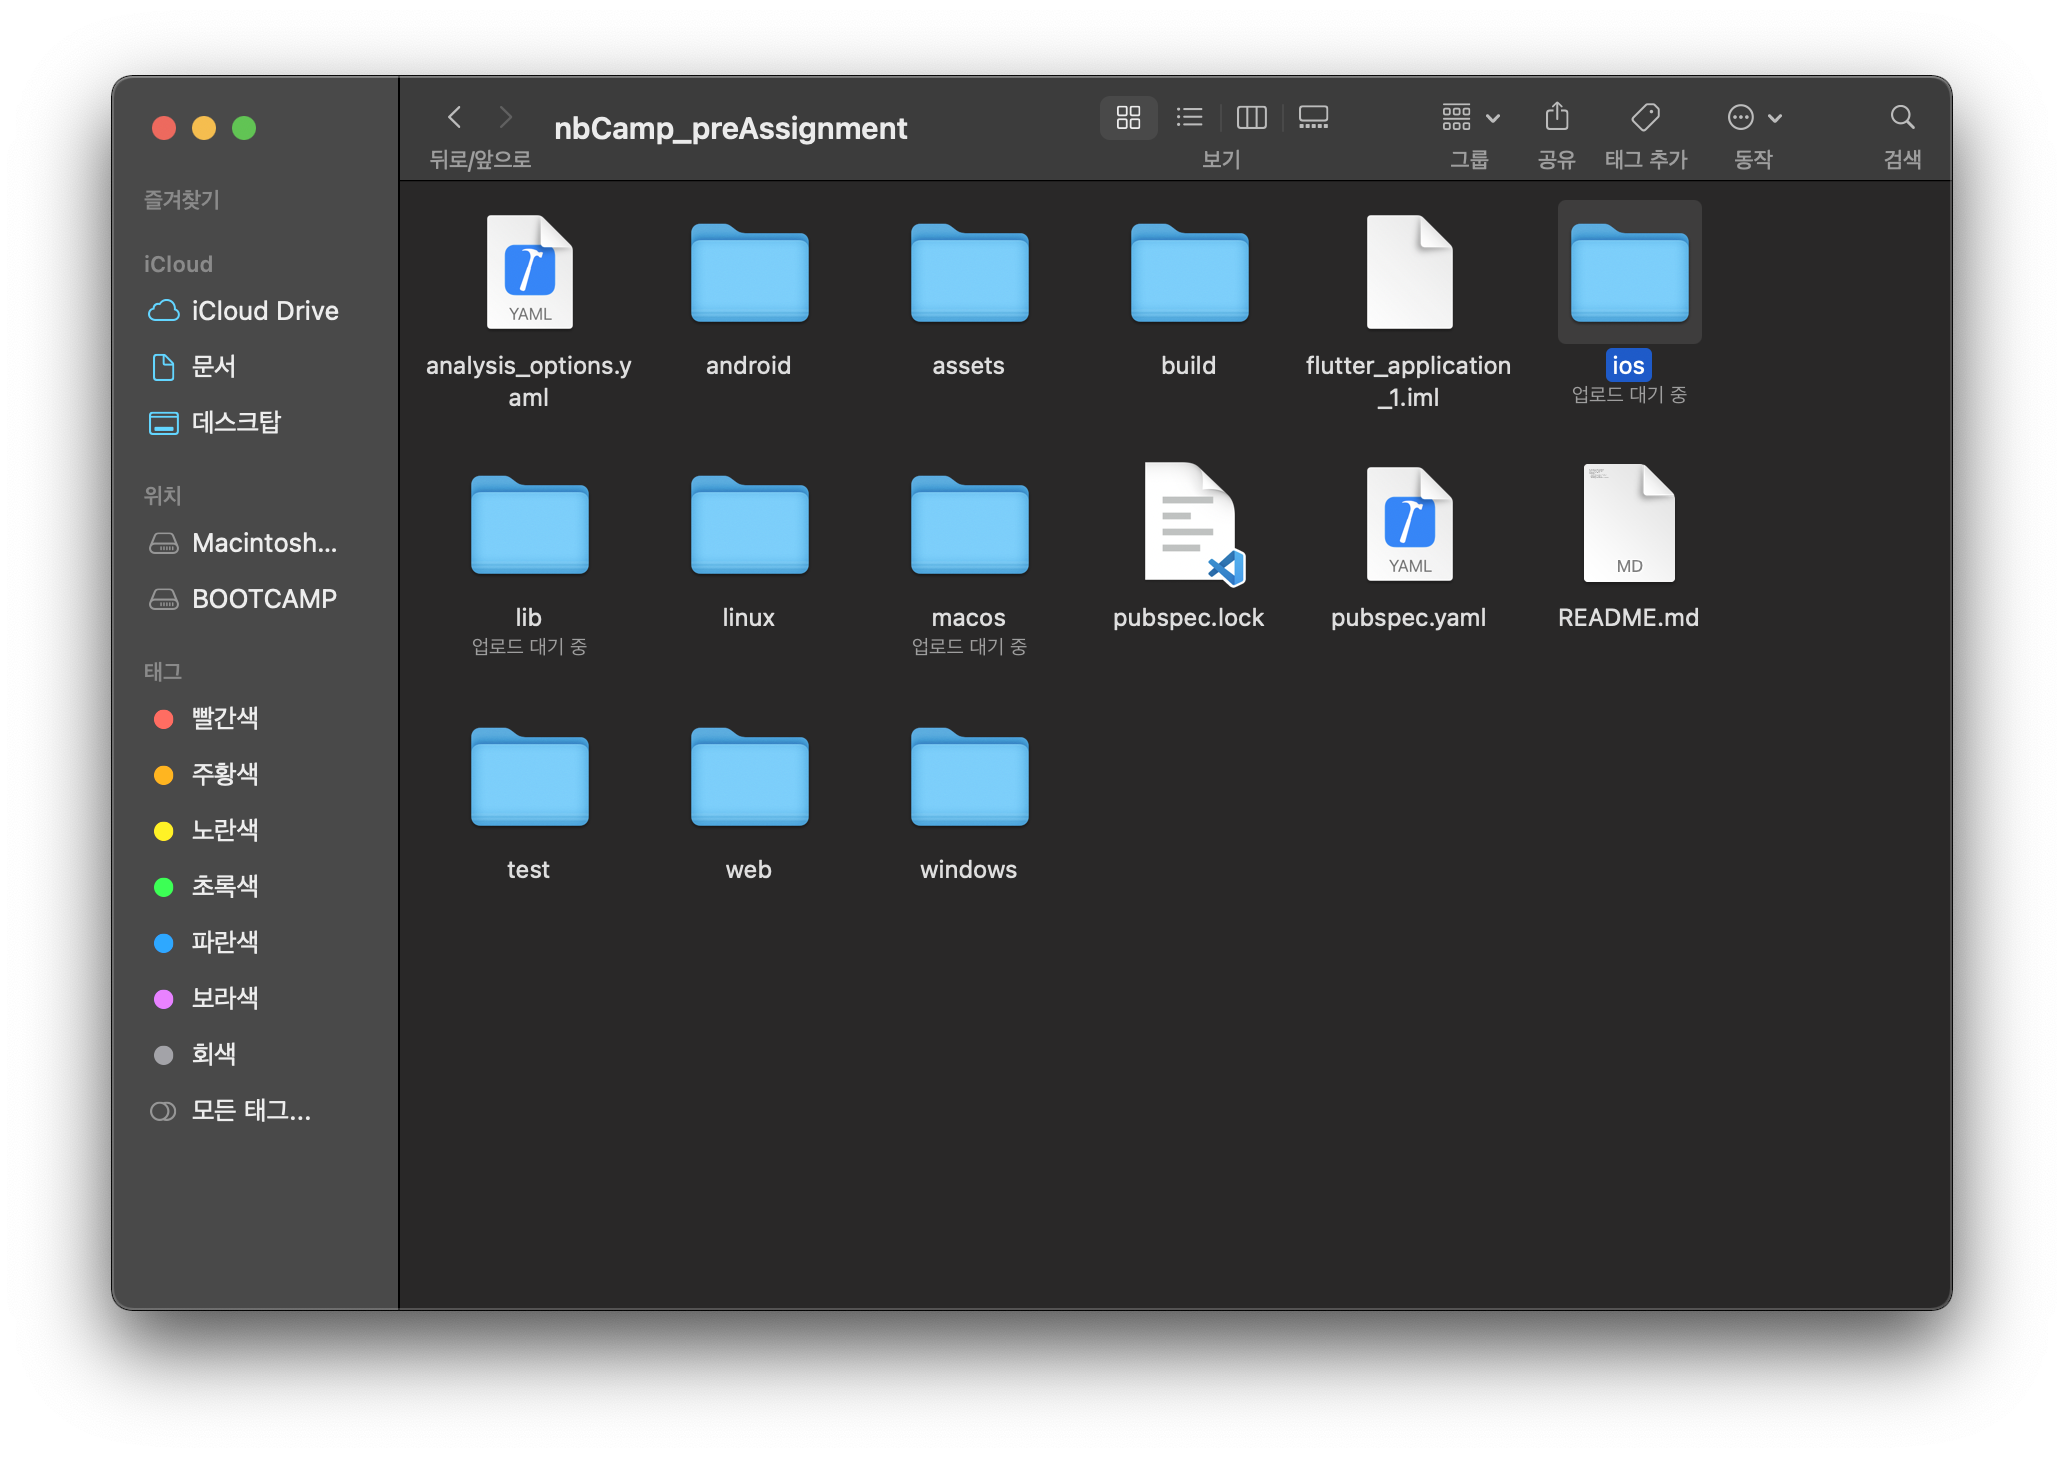The width and height of the screenshot is (2064, 1458).
Task: Click the ios folder name label
Action: [x=1628, y=366]
